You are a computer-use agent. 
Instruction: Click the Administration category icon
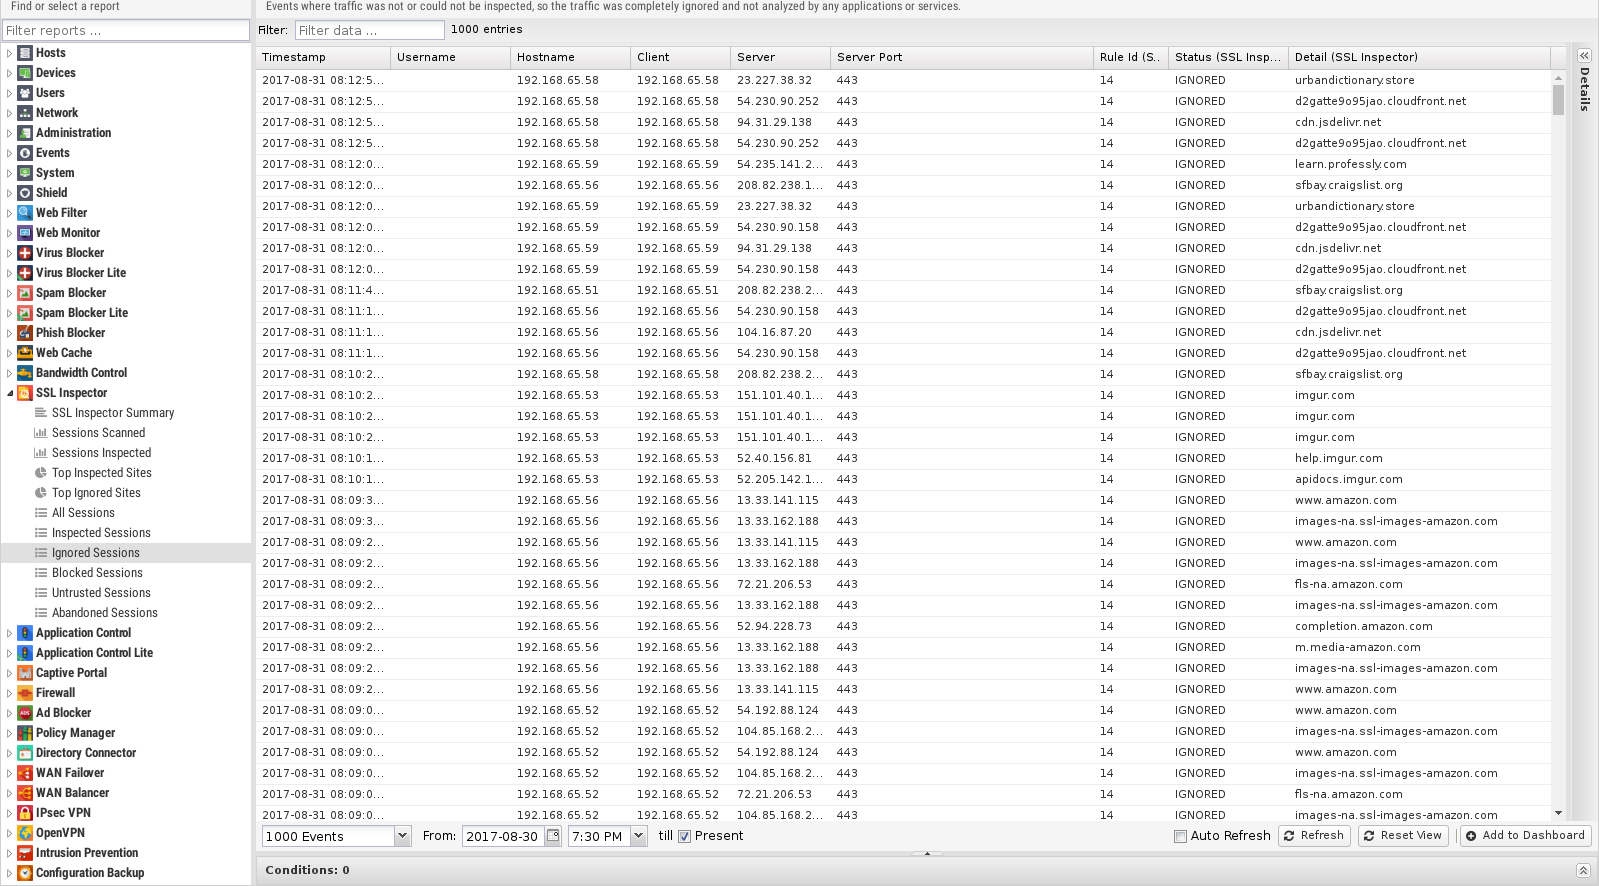coord(25,133)
